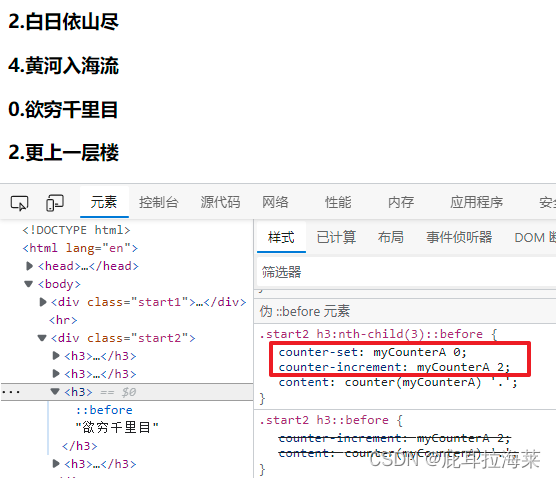Expand the first h3 under start2
Screen dimensions: 556x478
56,356
